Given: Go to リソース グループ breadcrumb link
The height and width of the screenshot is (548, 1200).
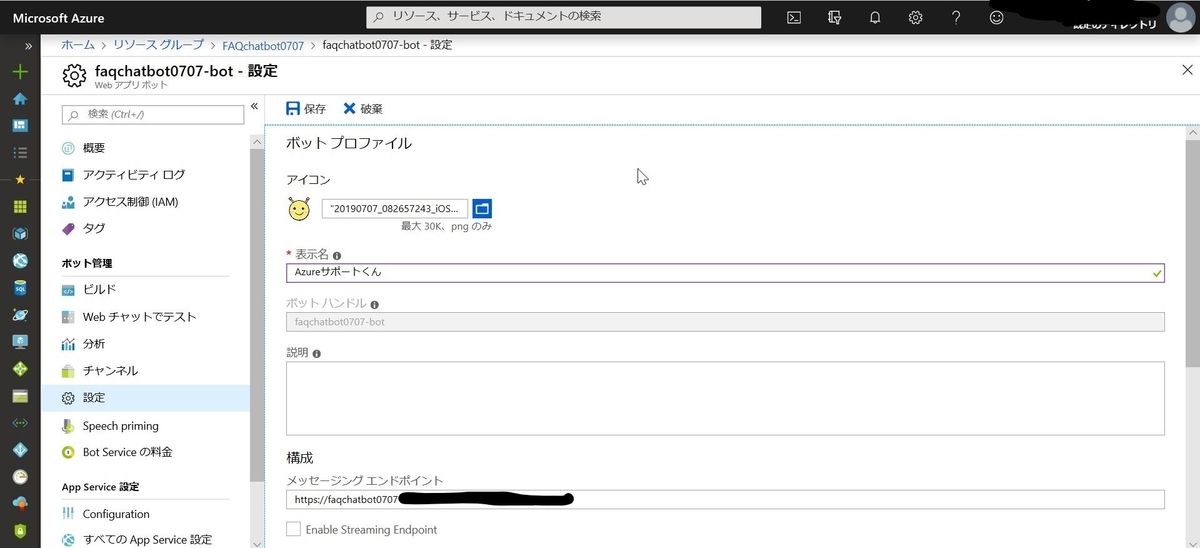Looking at the screenshot, I should tap(158, 45).
